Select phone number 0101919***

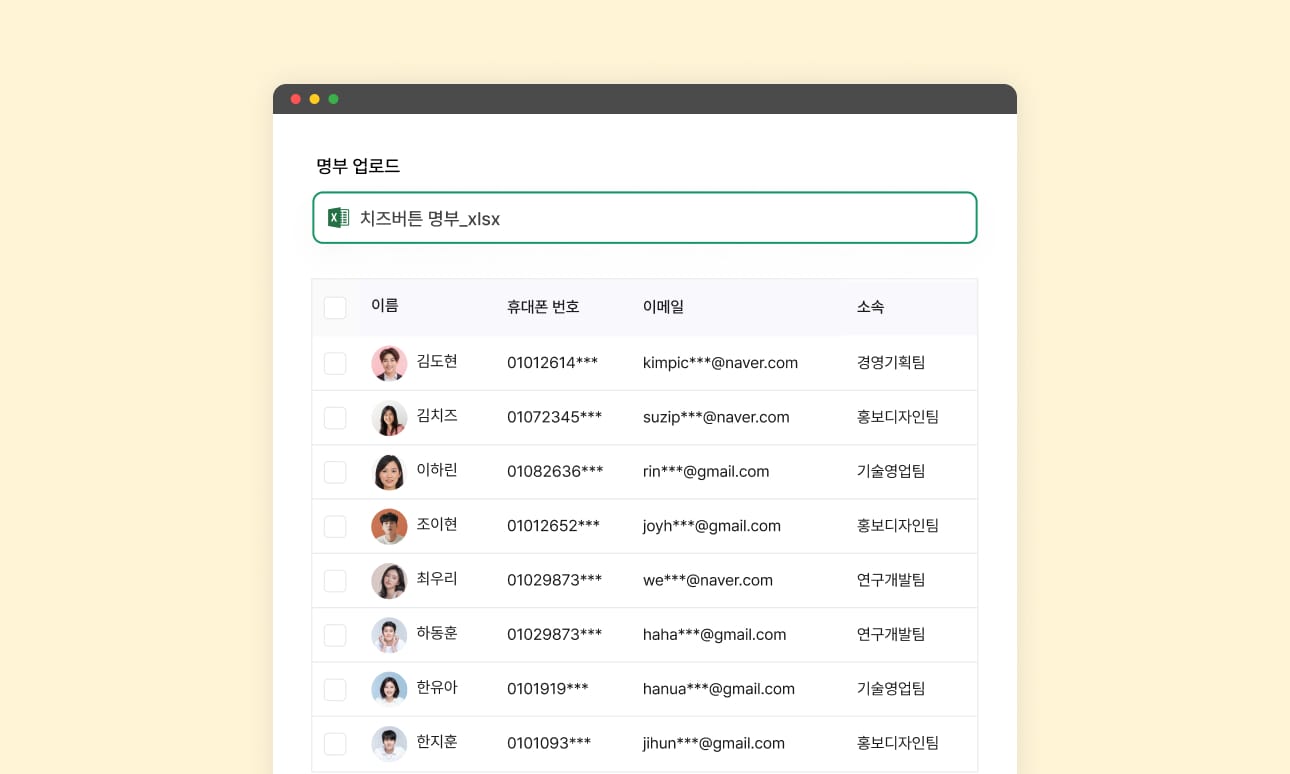pos(547,689)
